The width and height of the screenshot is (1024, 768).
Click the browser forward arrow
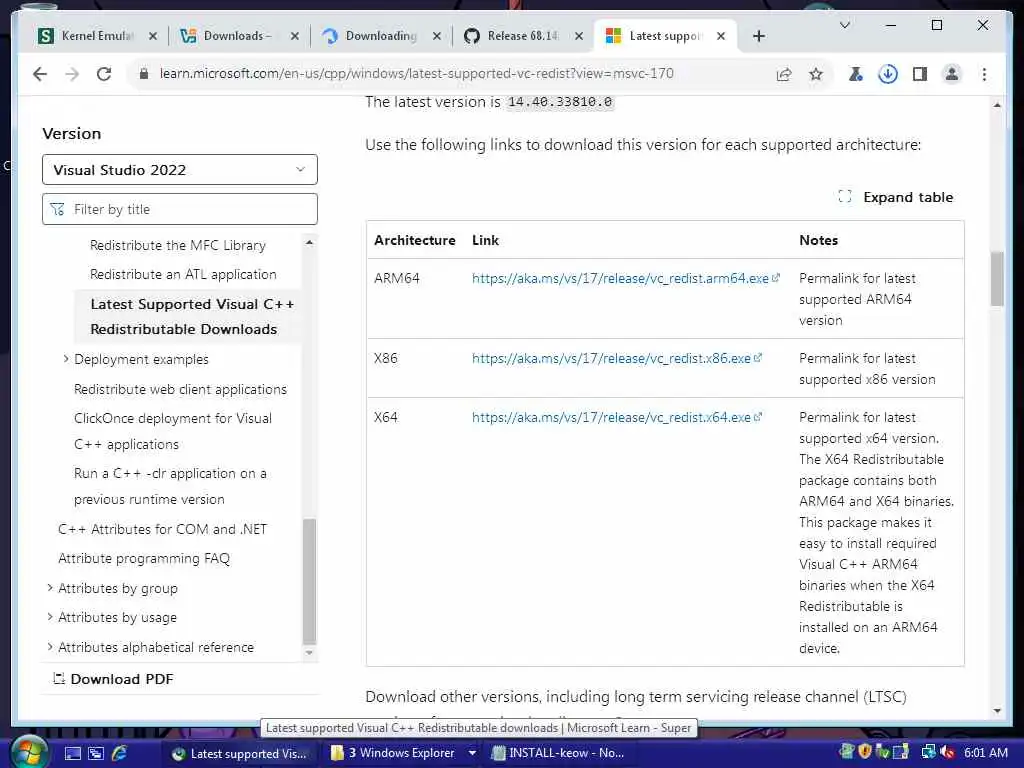point(72,74)
